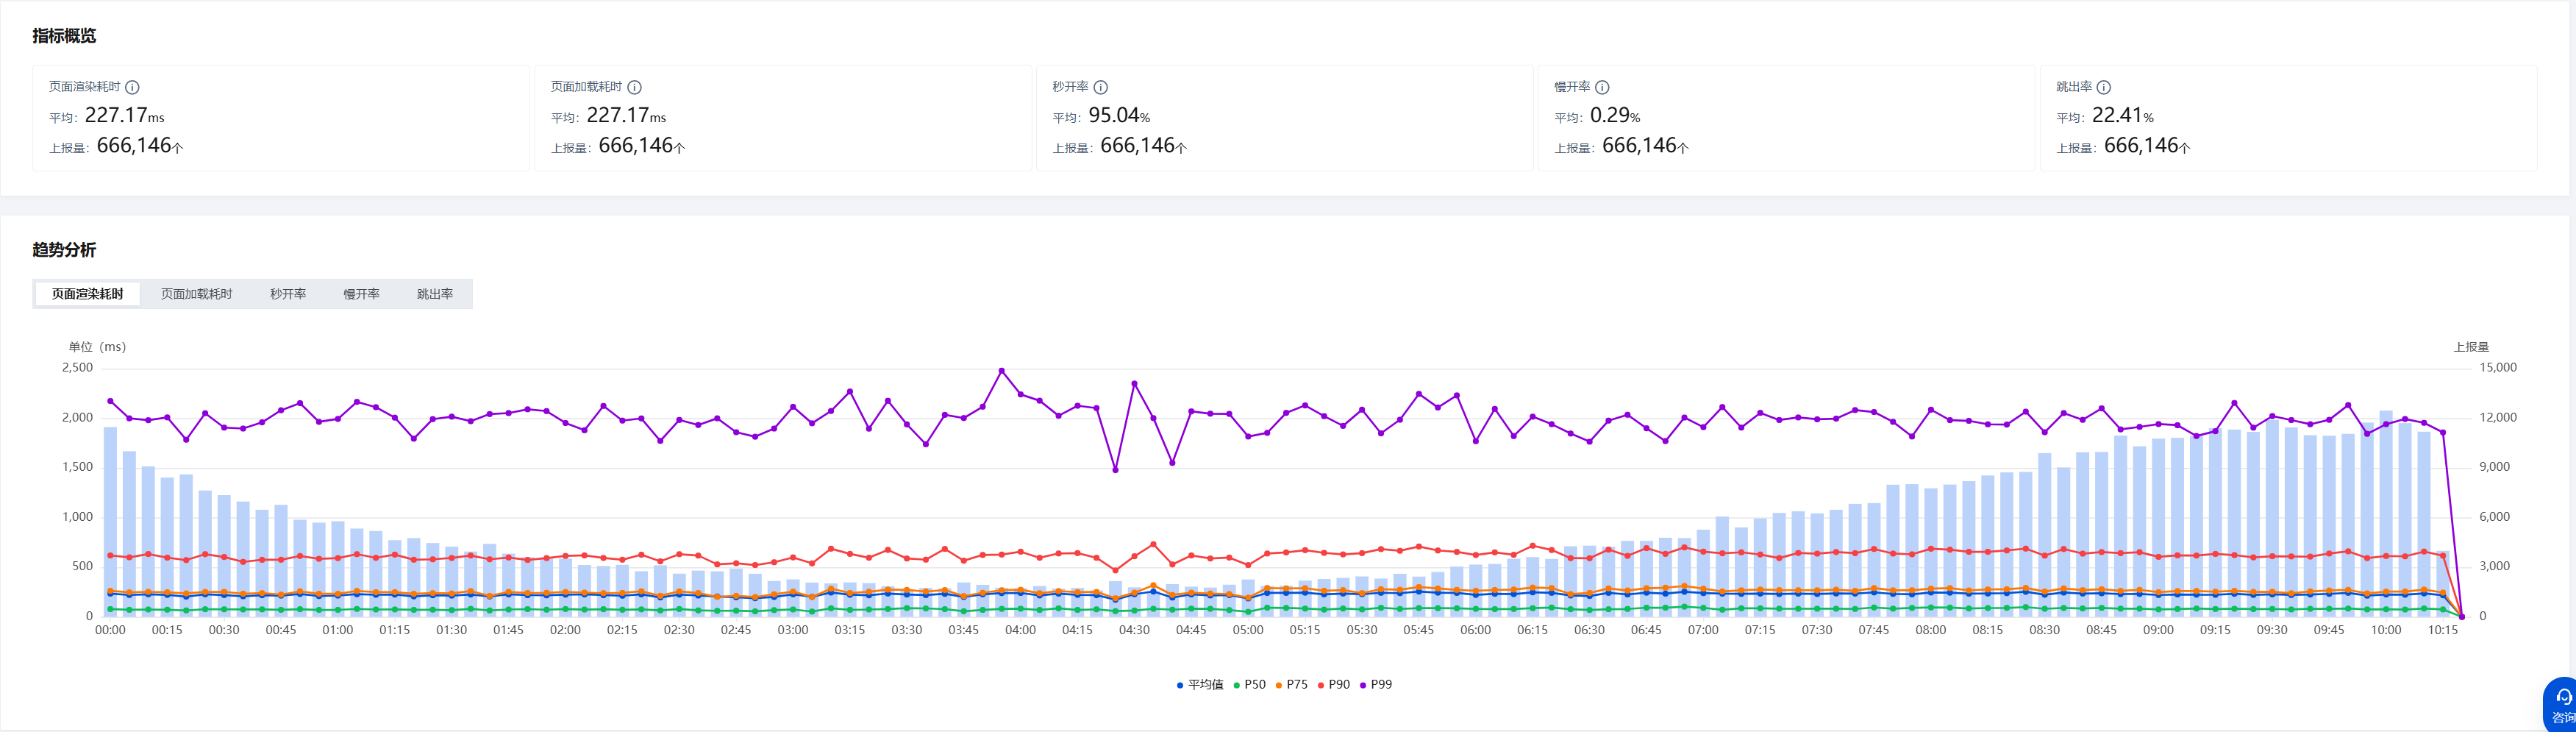Click info icon next to 秒开率

pyautogui.click(x=1100, y=88)
